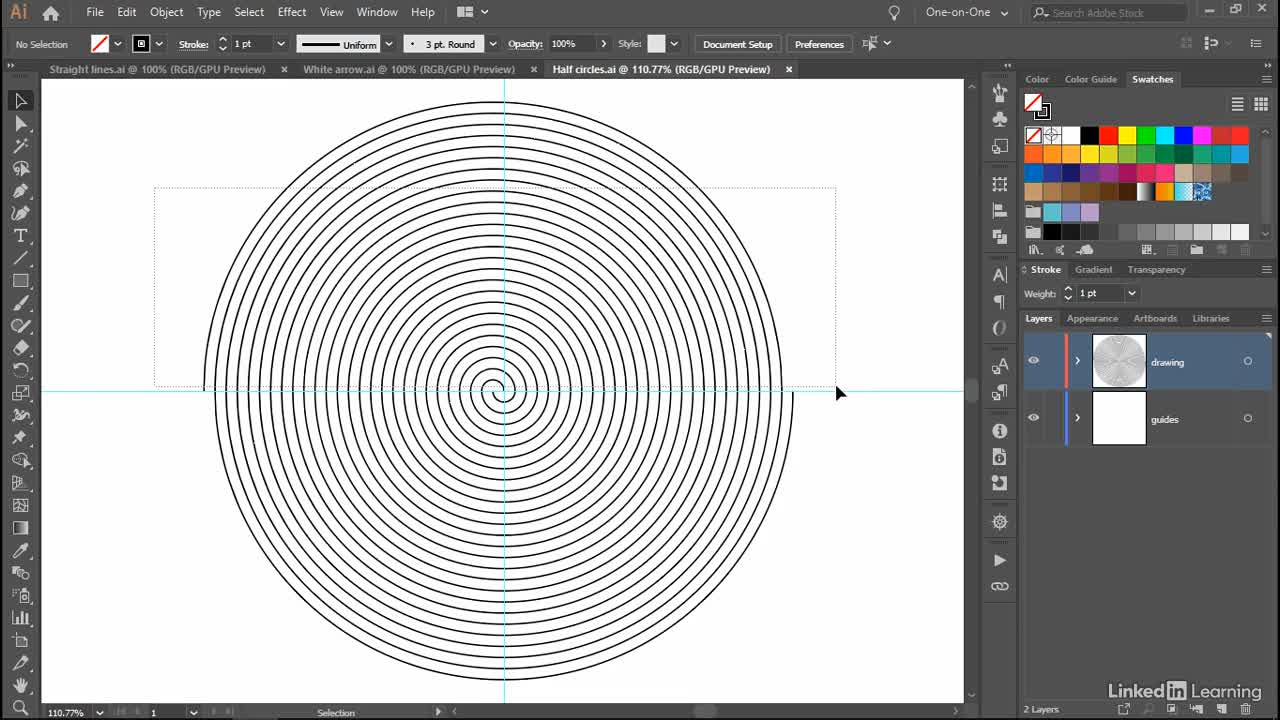Select the Pen tool

pyautogui.click(x=20, y=191)
